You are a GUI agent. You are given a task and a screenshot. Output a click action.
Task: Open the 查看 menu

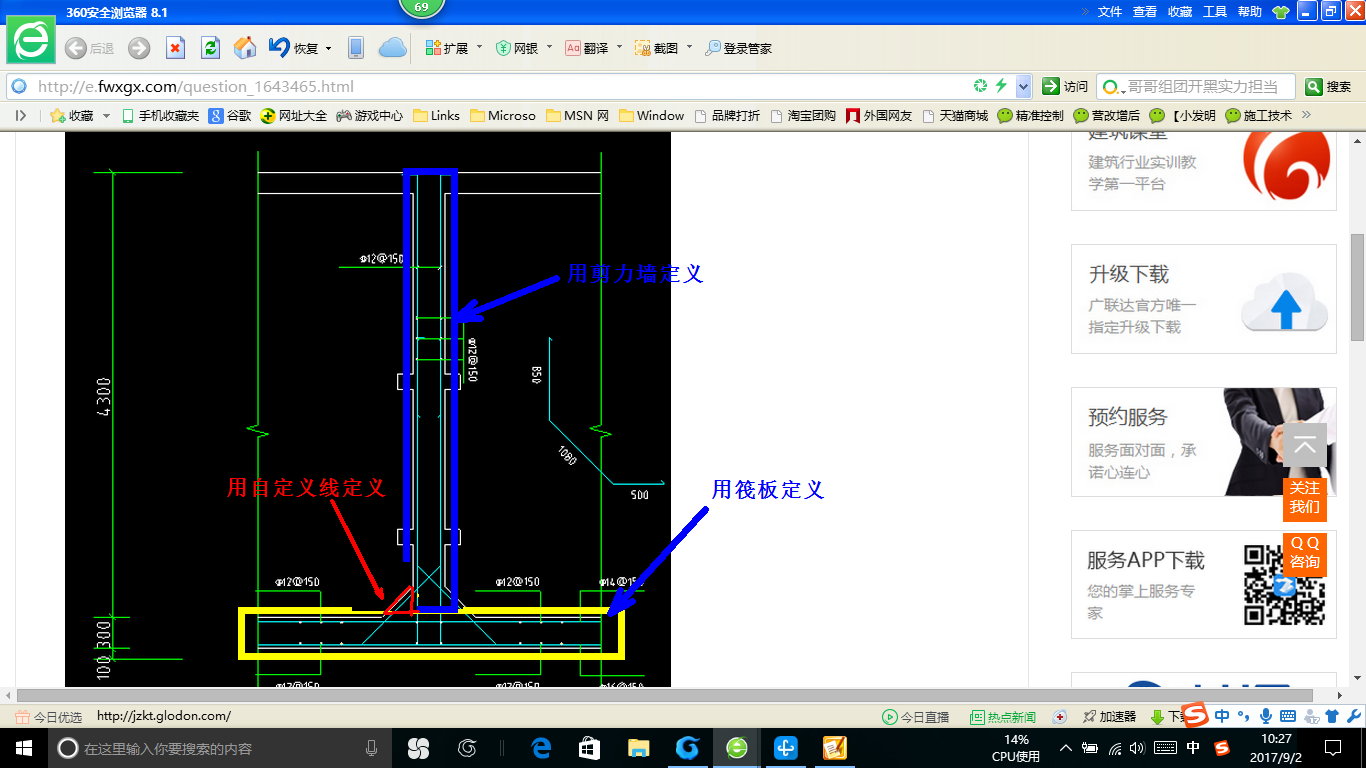pyautogui.click(x=1145, y=11)
